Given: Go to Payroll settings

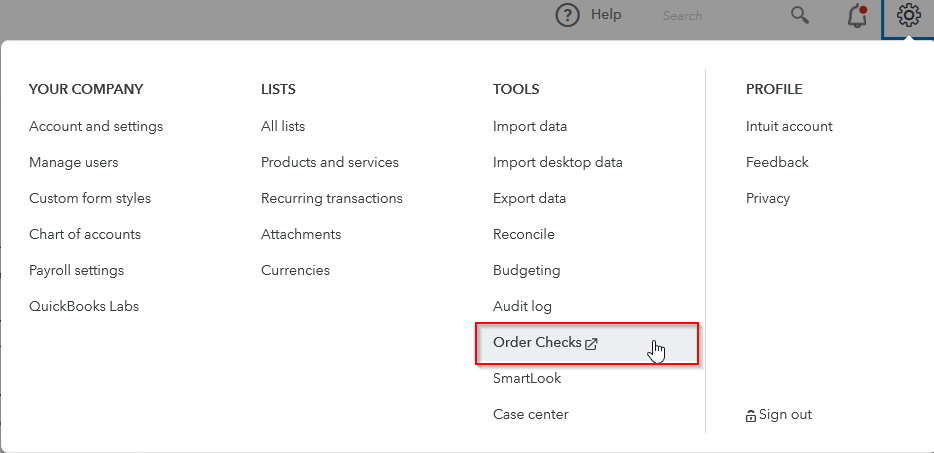Looking at the screenshot, I should pos(77,270).
